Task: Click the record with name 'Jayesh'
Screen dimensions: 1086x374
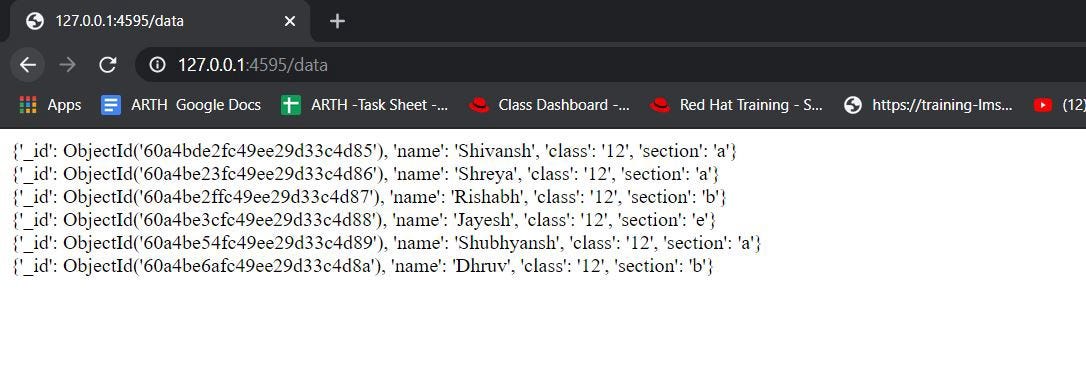Action: click(364, 220)
